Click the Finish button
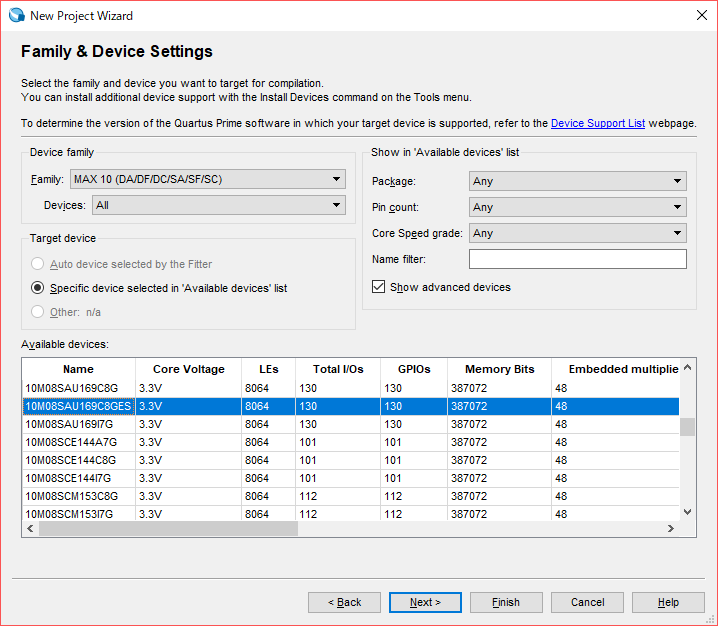The width and height of the screenshot is (718, 626). [x=506, y=602]
